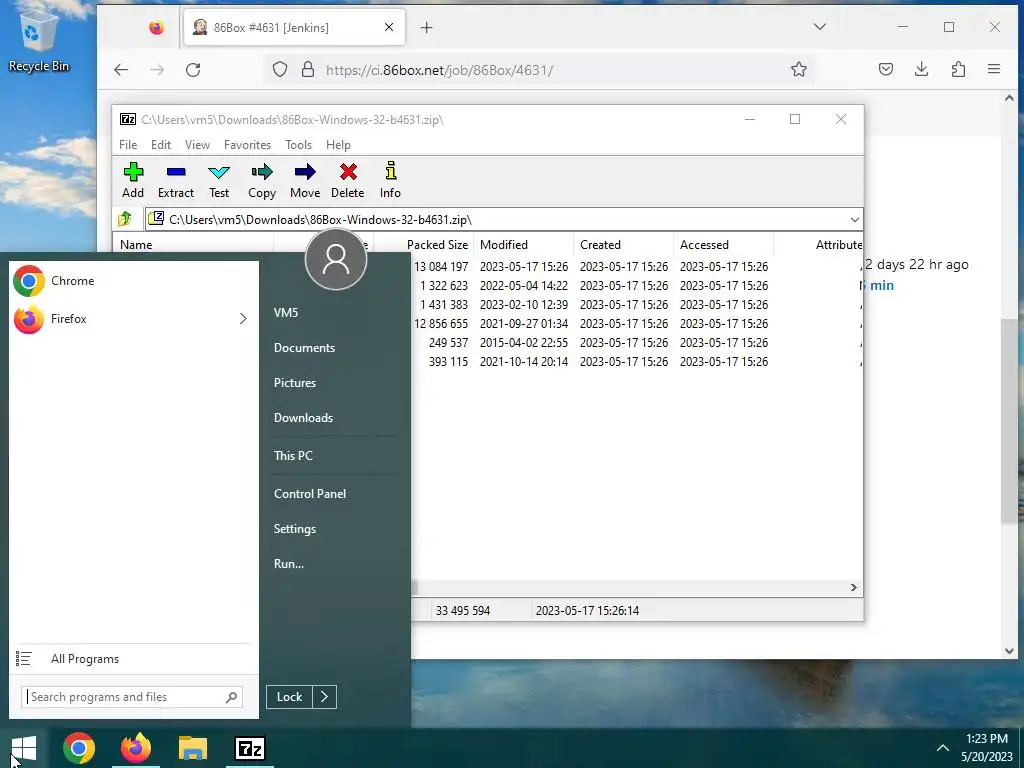Open All Programs in Start menu
Image resolution: width=1024 pixels, height=768 pixels.
(x=85, y=659)
